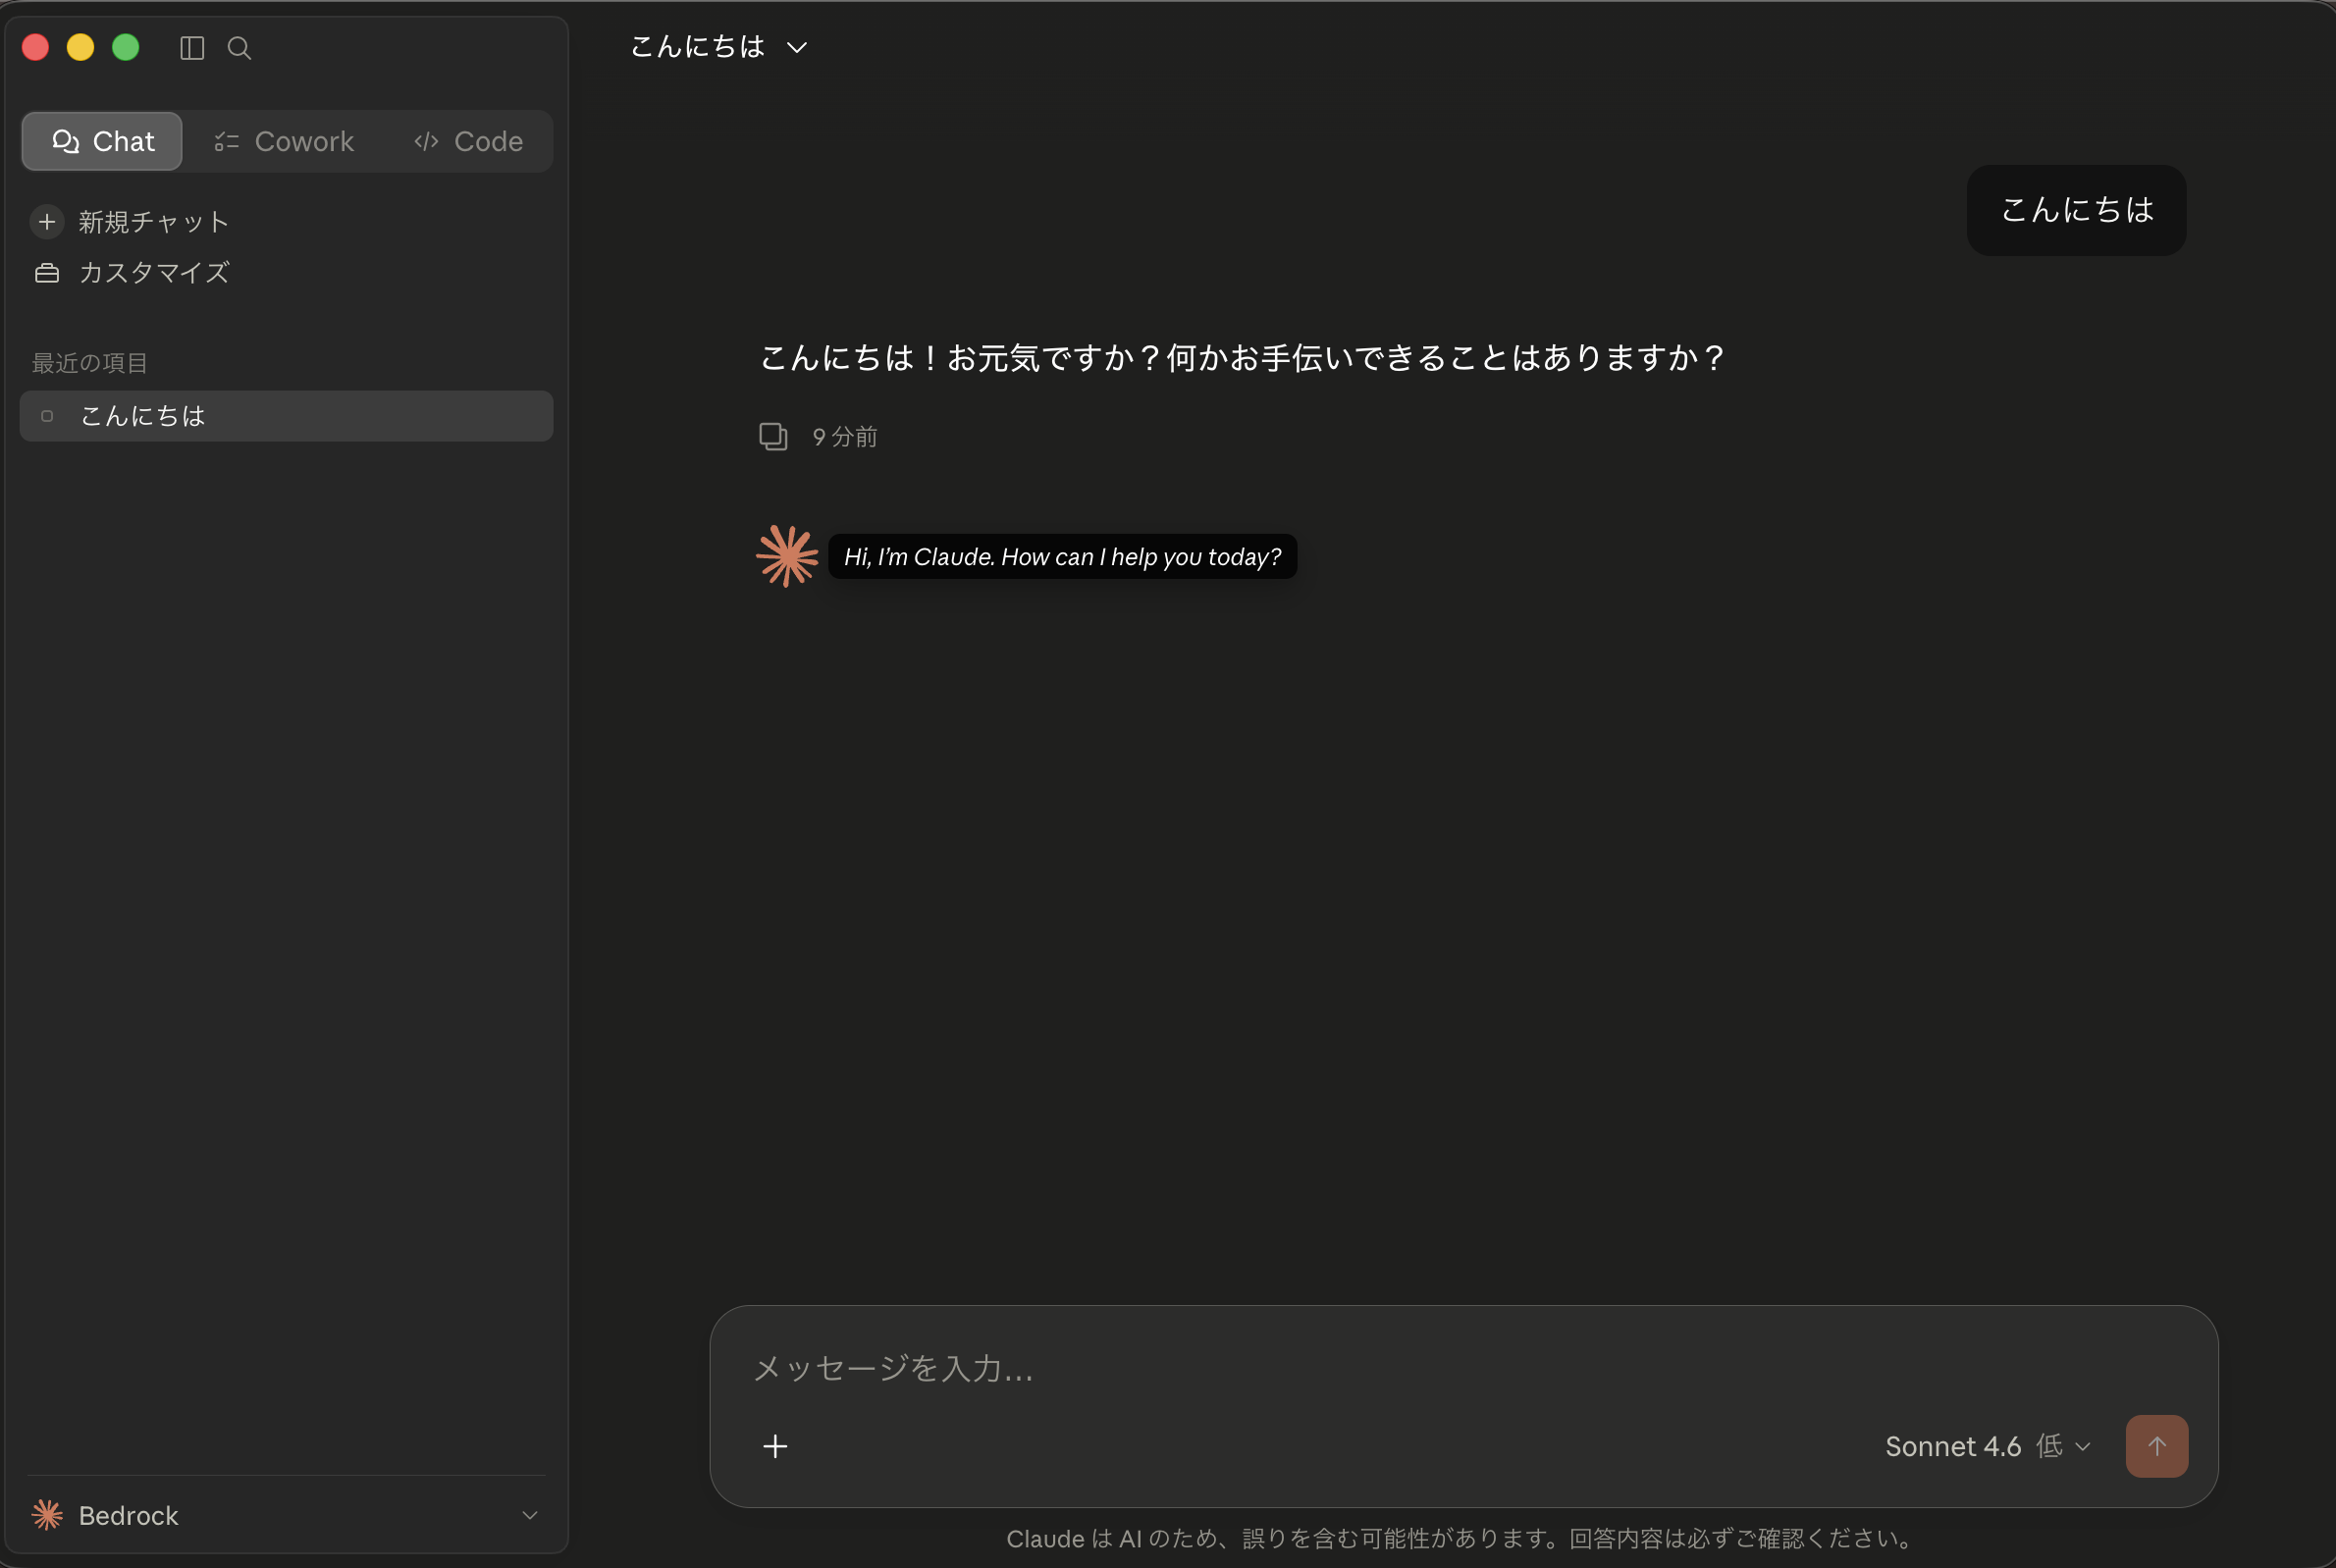Viewport: 2336px width, 1568px height.
Task: Open カスタマイズ settings
Action: pyautogui.click(x=131, y=272)
